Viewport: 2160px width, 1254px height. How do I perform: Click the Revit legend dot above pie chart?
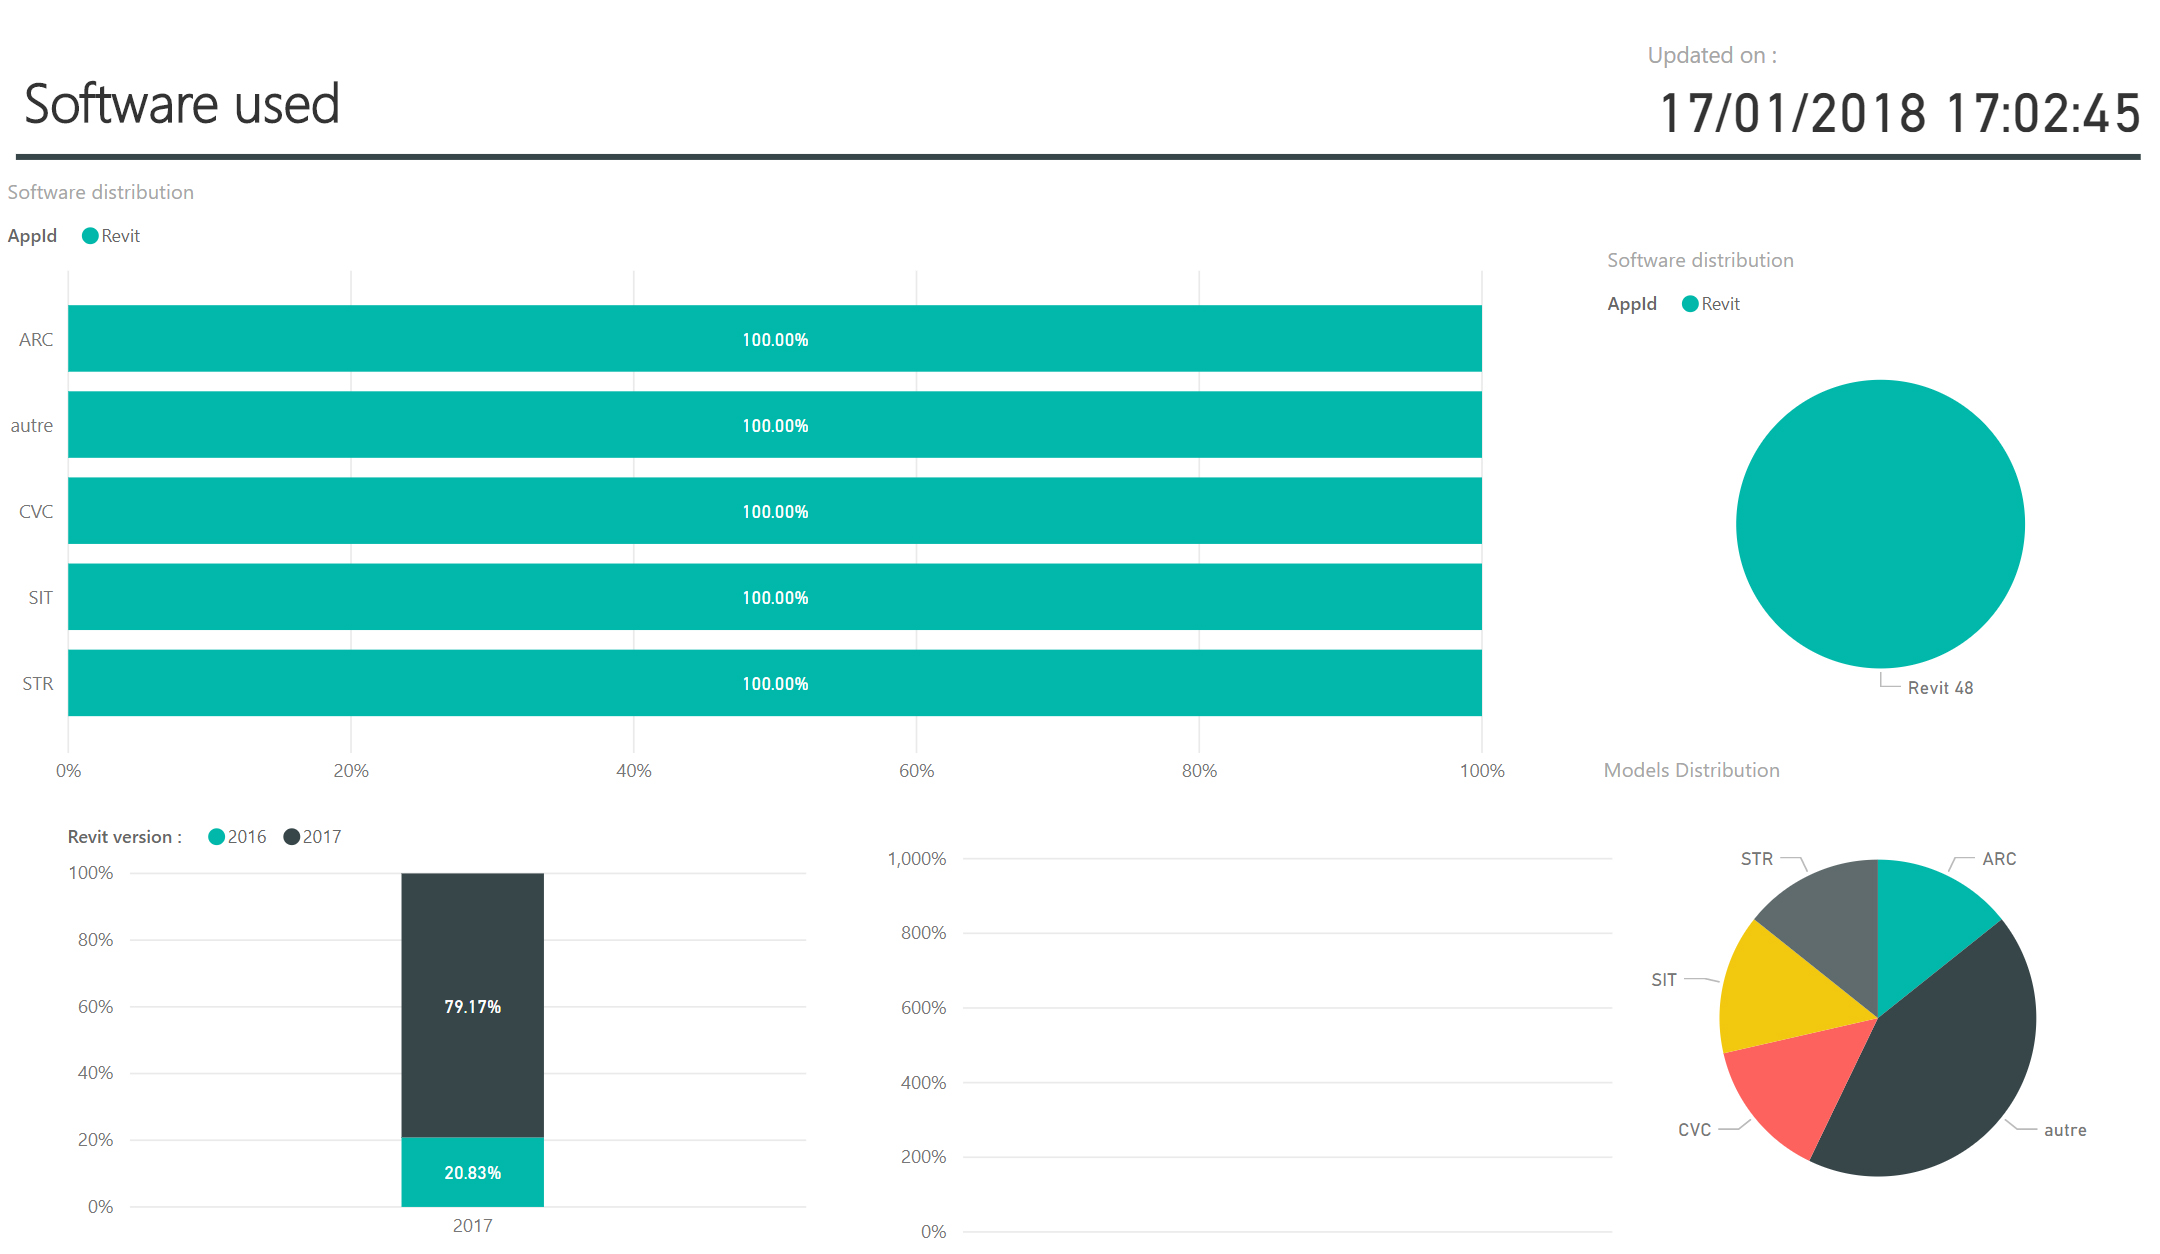1690,304
